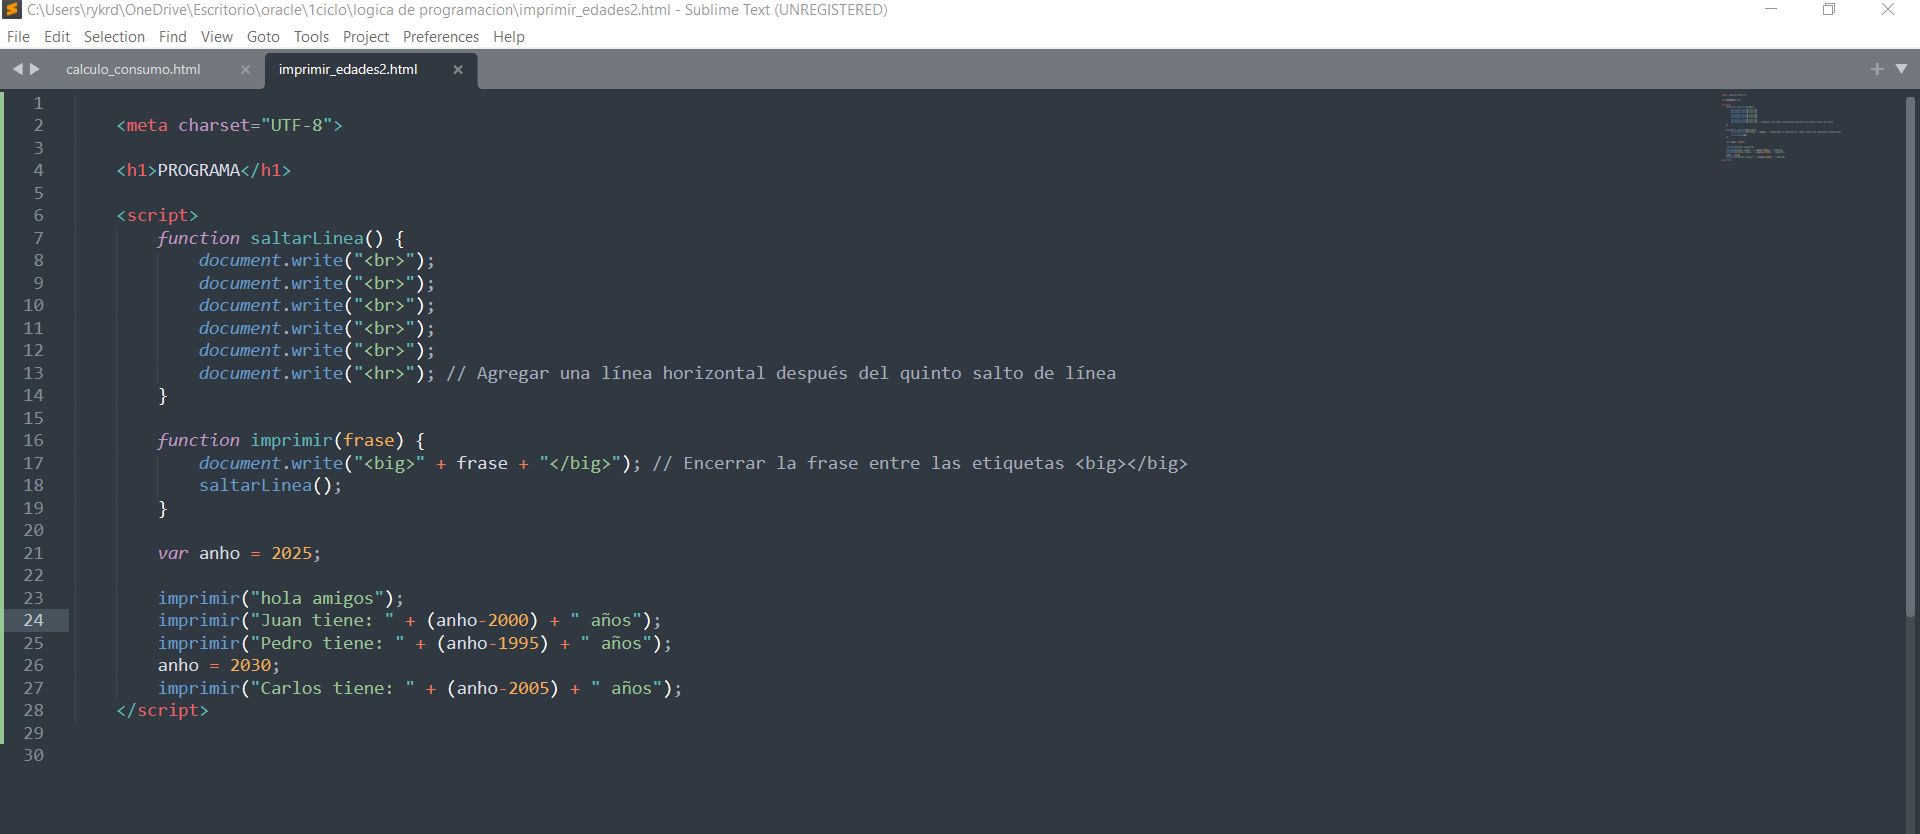This screenshot has height=834, width=1920.
Task: Click line number 30 in the gutter
Action: coord(34,755)
